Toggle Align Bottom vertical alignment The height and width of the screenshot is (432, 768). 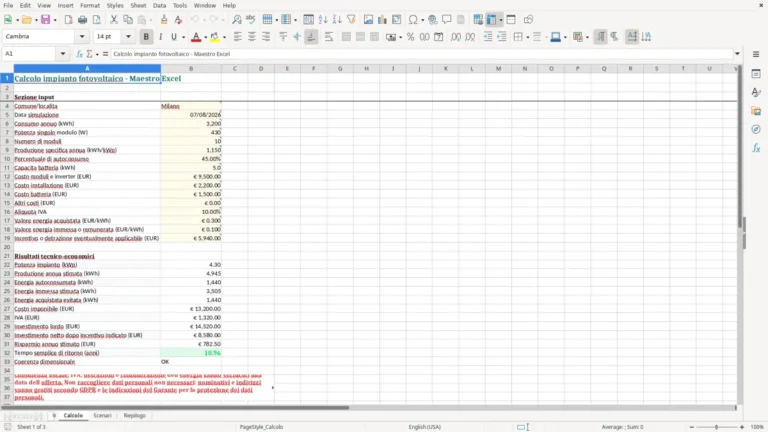tap(311, 37)
